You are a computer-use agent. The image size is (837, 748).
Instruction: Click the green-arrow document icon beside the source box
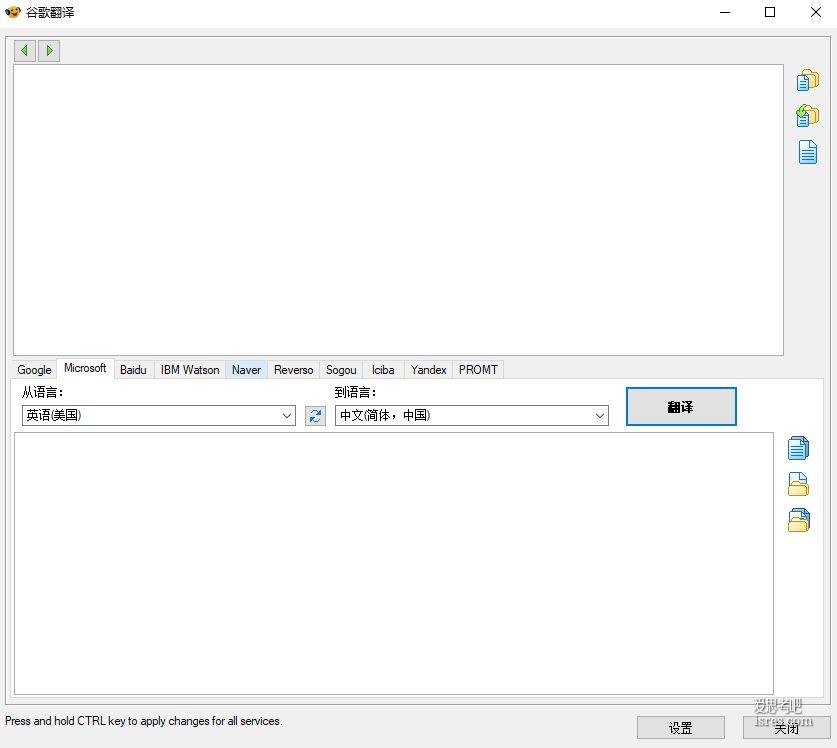point(808,116)
